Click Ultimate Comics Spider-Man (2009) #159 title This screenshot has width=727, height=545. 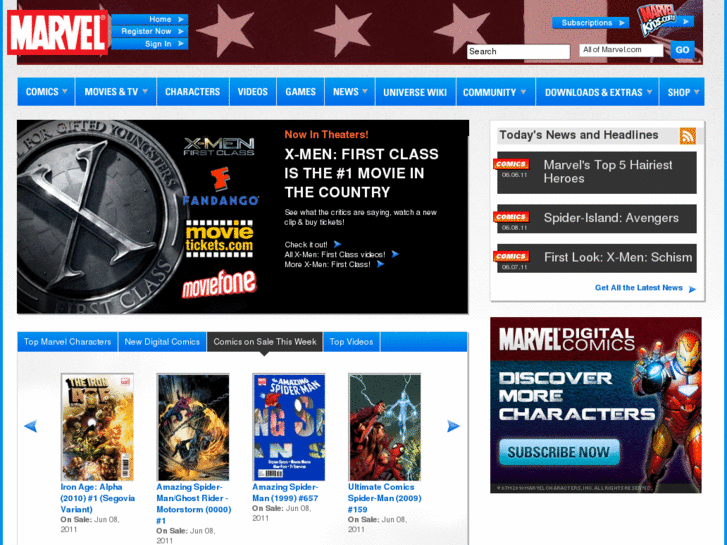(x=385, y=498)
